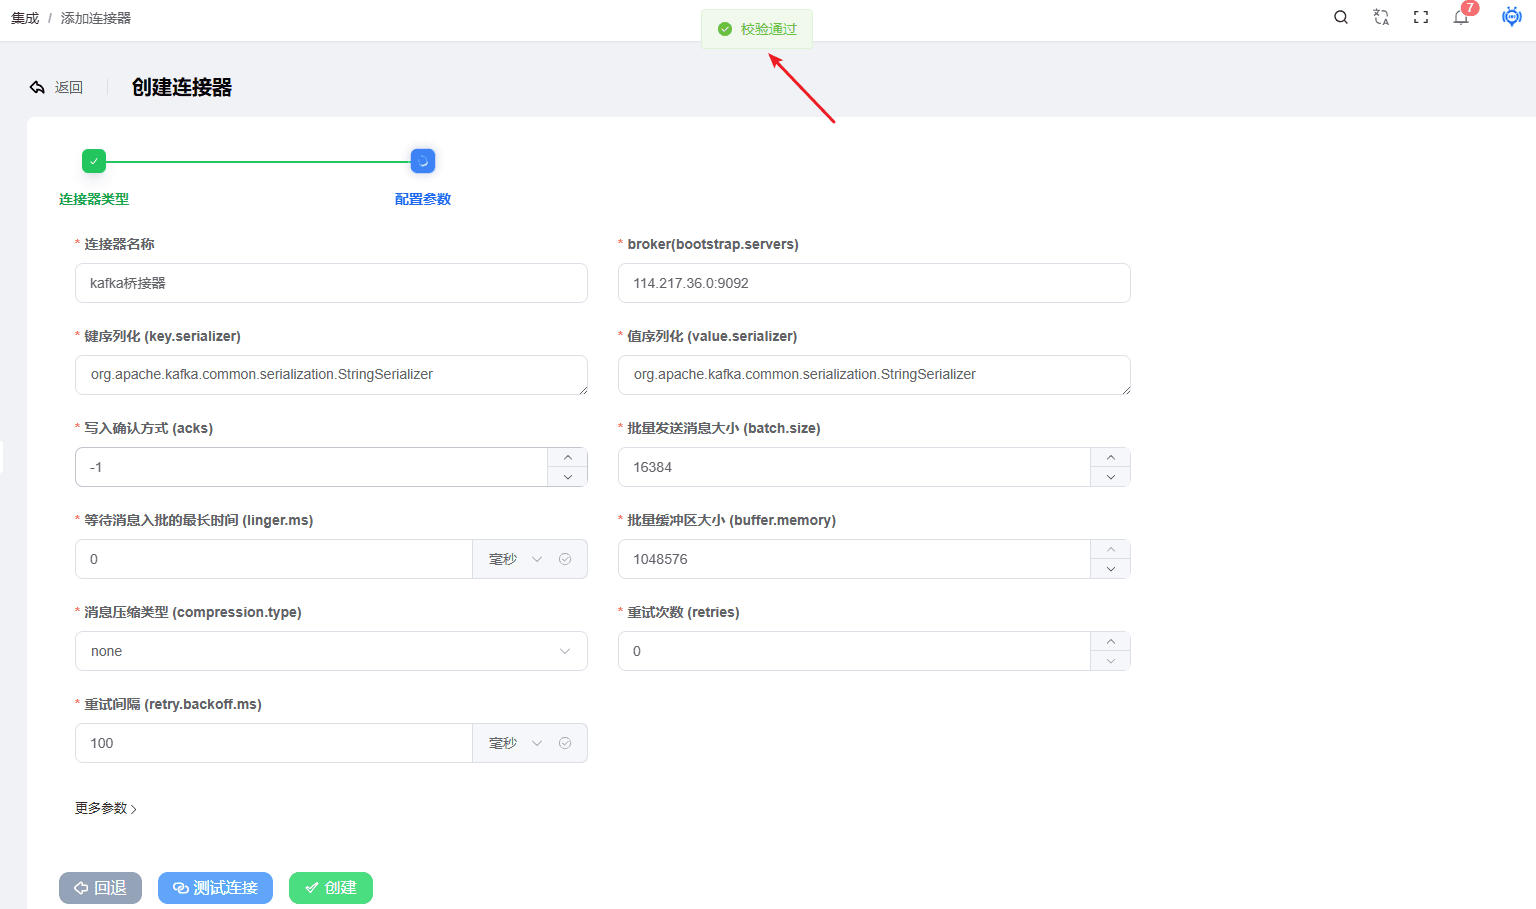Edit the retry.backoff.ms value field
This screenshot has width=1536, height=909.
point(273,743)
